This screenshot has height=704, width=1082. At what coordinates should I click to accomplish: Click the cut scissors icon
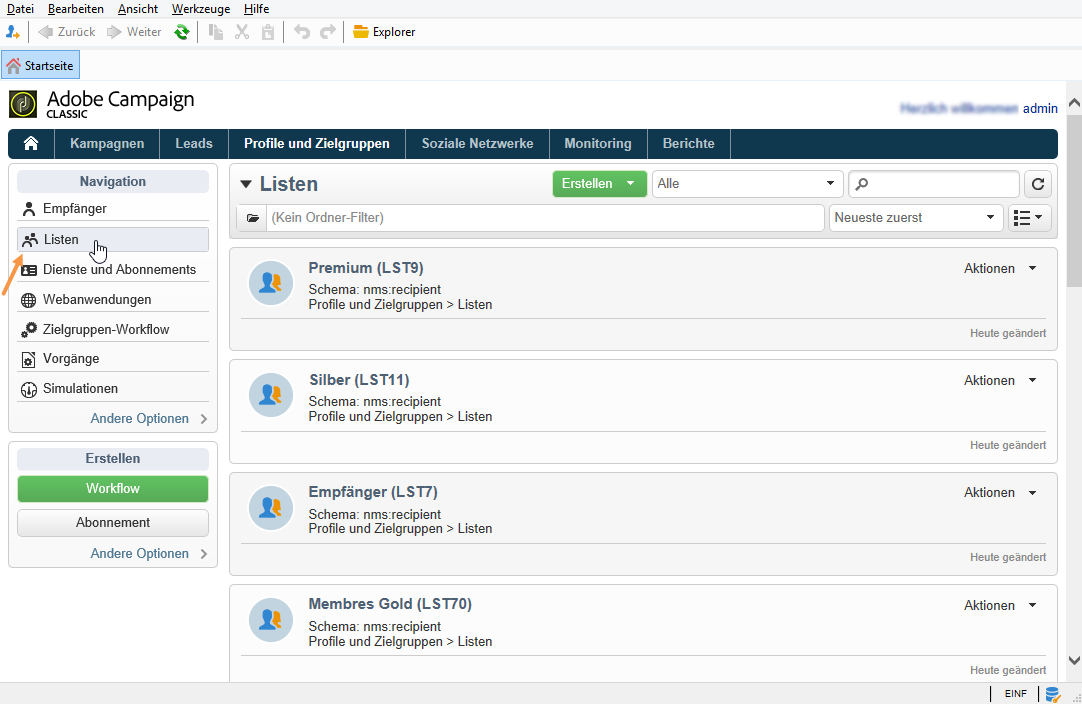click(242, 32)
